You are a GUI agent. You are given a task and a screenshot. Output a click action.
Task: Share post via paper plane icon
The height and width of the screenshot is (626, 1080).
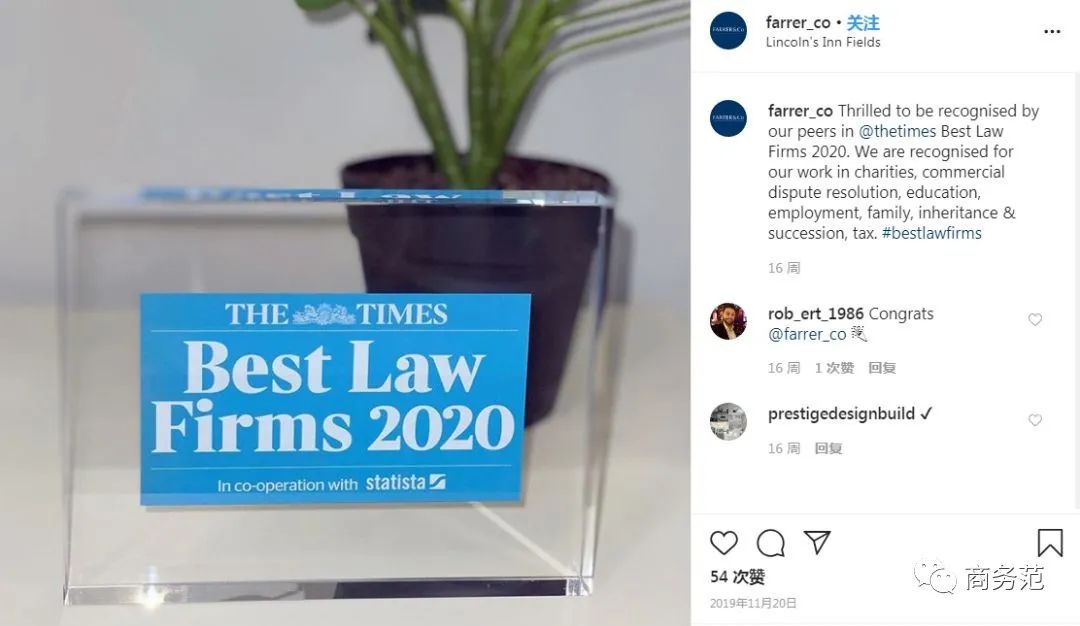818,543
